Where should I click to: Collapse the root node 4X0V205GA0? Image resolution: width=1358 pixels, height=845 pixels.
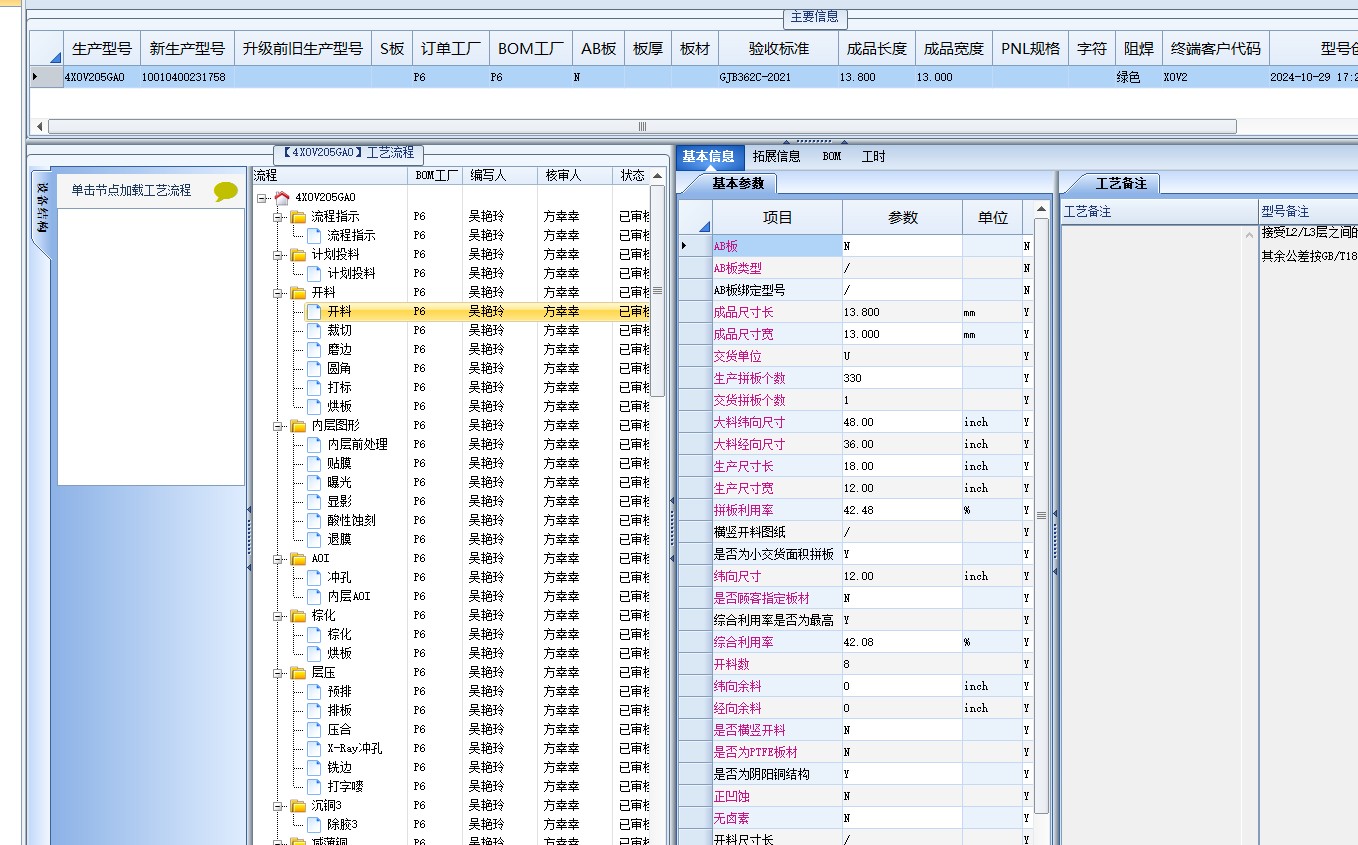(x=262, y=198)
